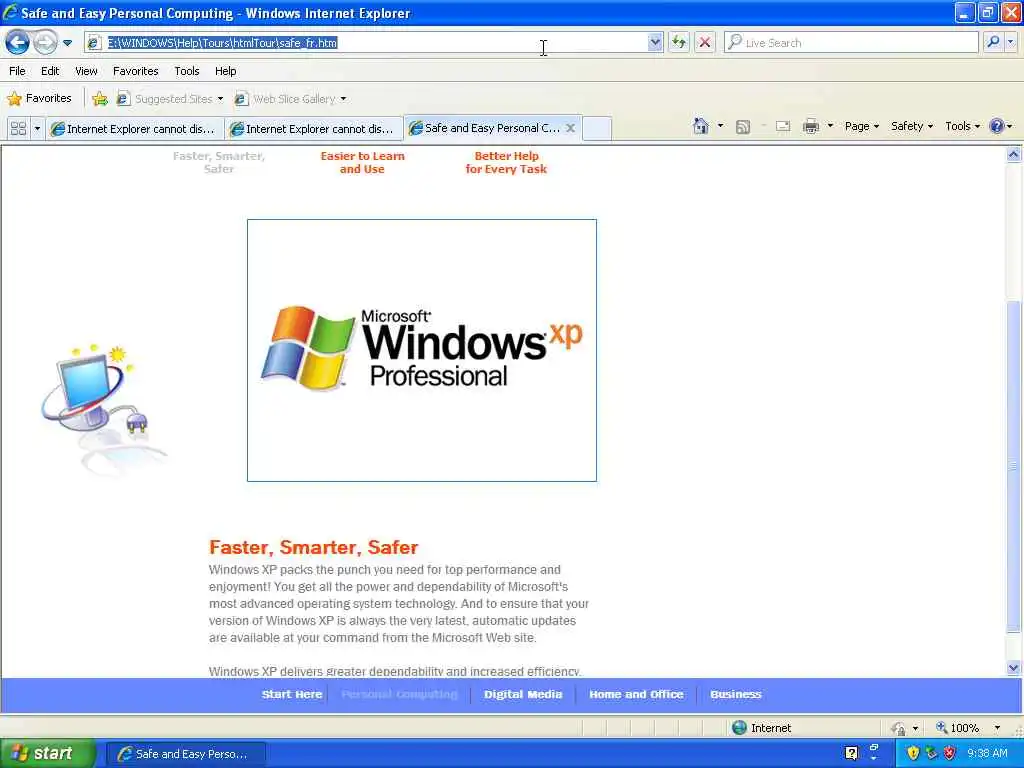Open Suggested Sites dropdown

[170, 99]
